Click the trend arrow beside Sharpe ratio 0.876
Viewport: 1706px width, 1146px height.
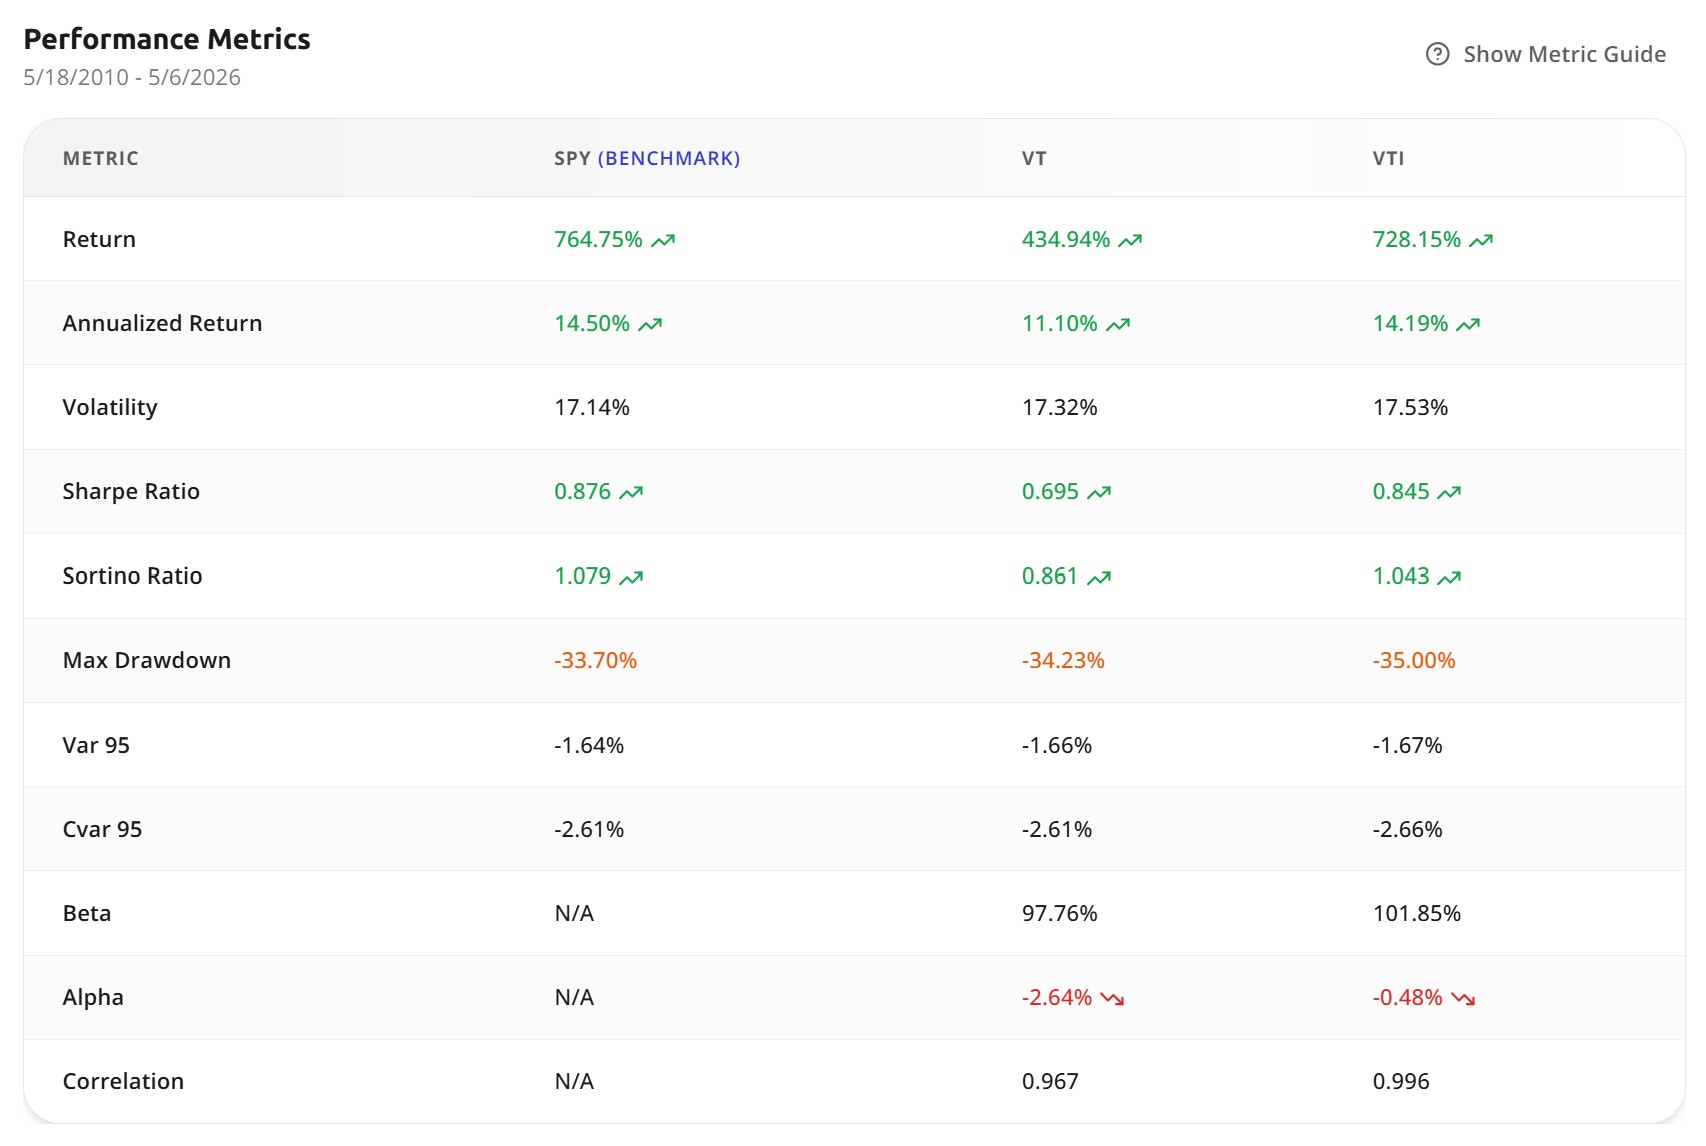tap(631, 492)
